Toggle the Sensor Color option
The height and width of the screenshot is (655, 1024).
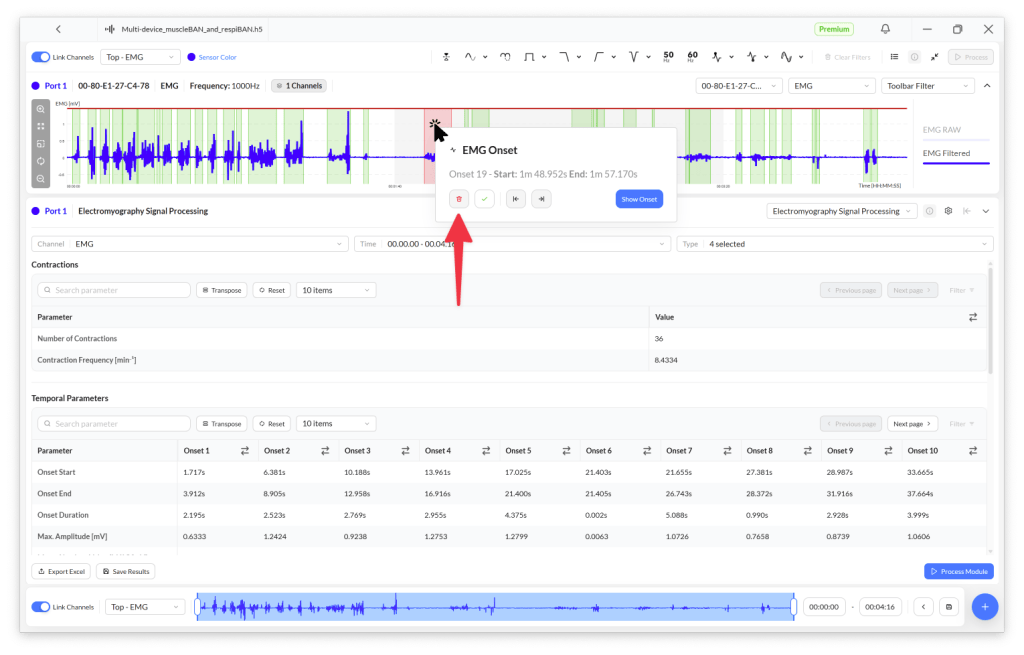point(212,57)
